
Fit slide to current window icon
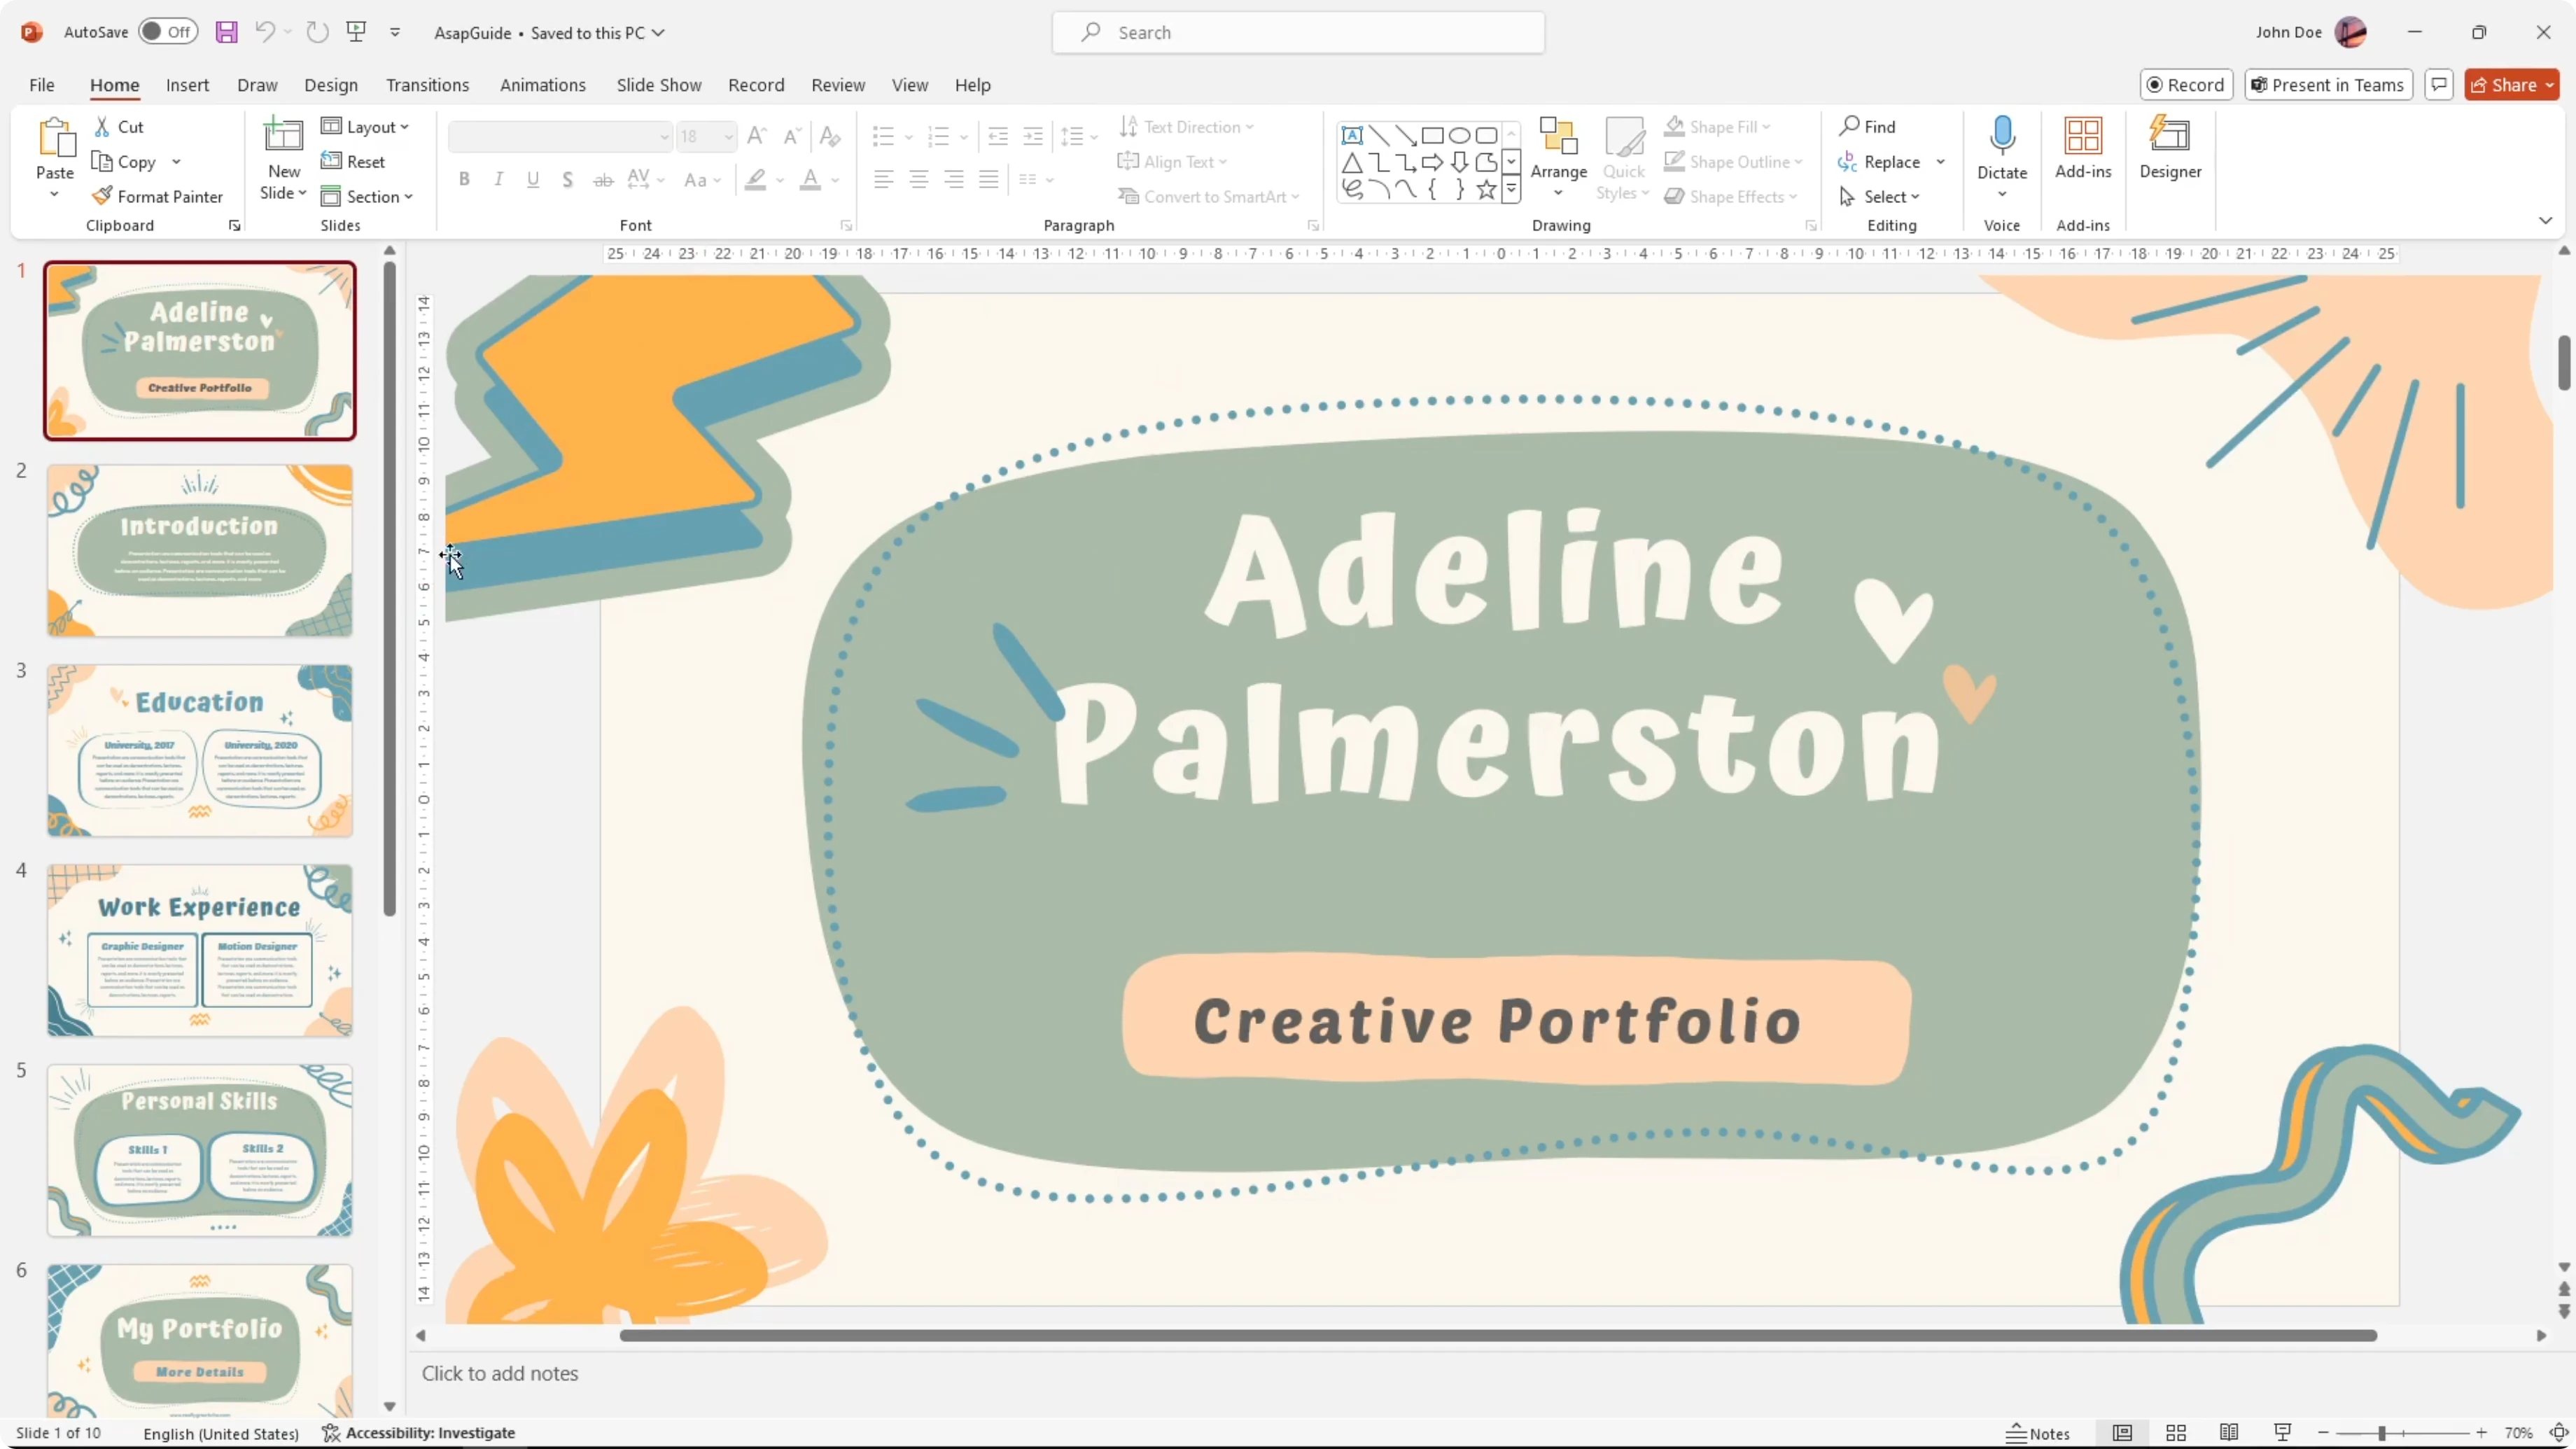[2559, 1432]
